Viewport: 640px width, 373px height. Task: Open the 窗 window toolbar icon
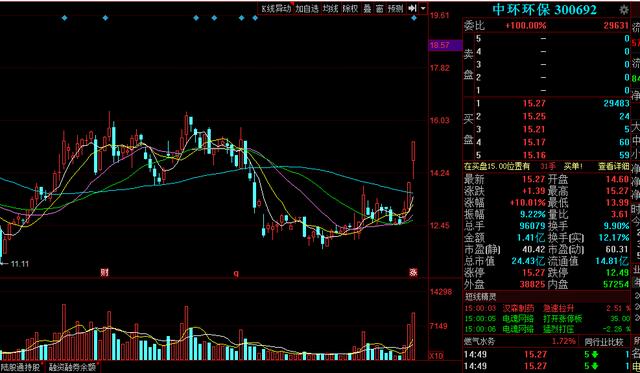380,8
